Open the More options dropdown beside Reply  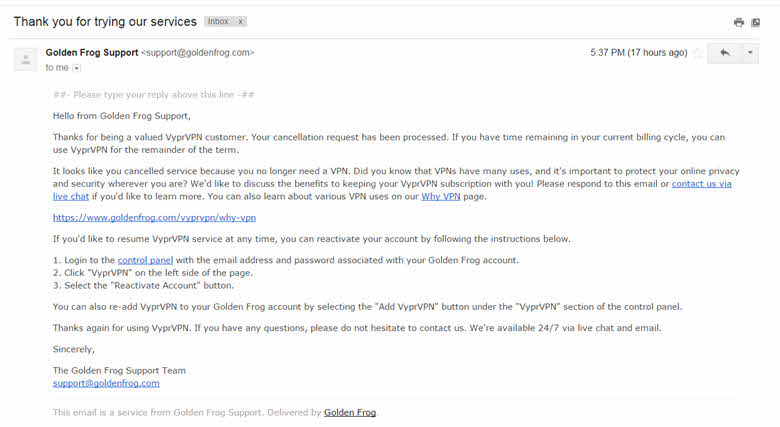pyautogui.click(x=750, y=52)
